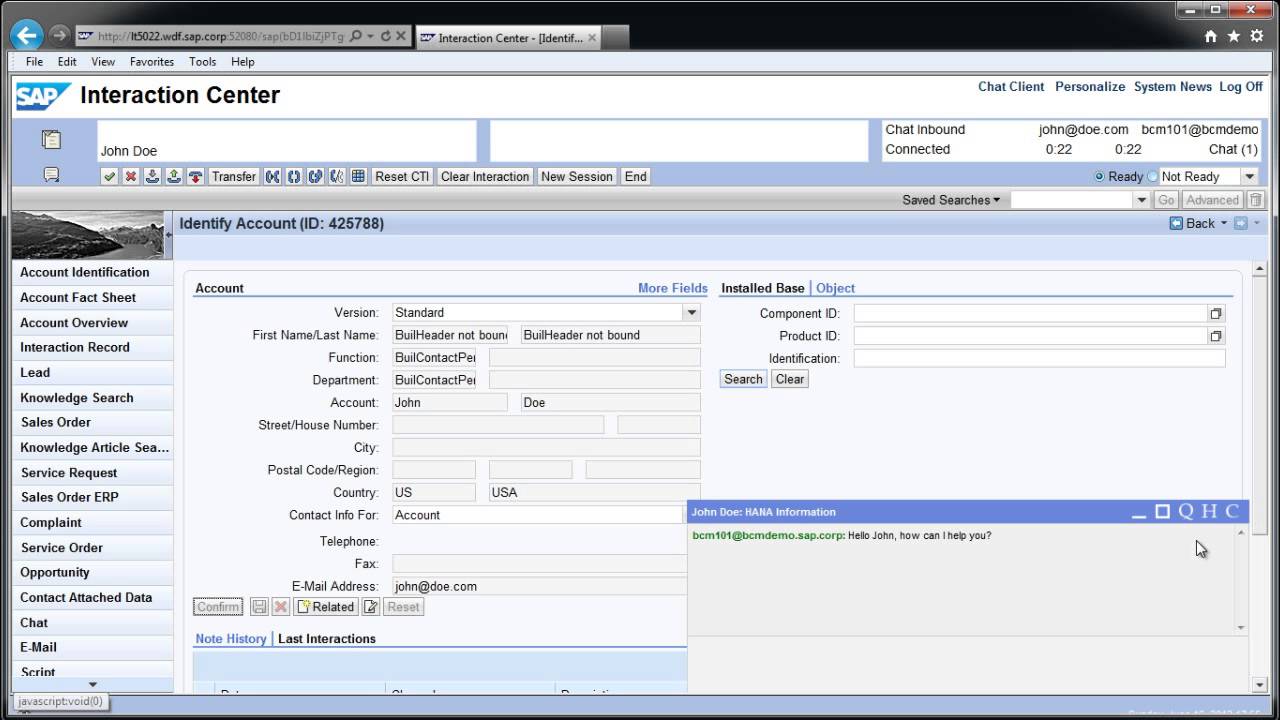Click into the City input field

[546, 447]
